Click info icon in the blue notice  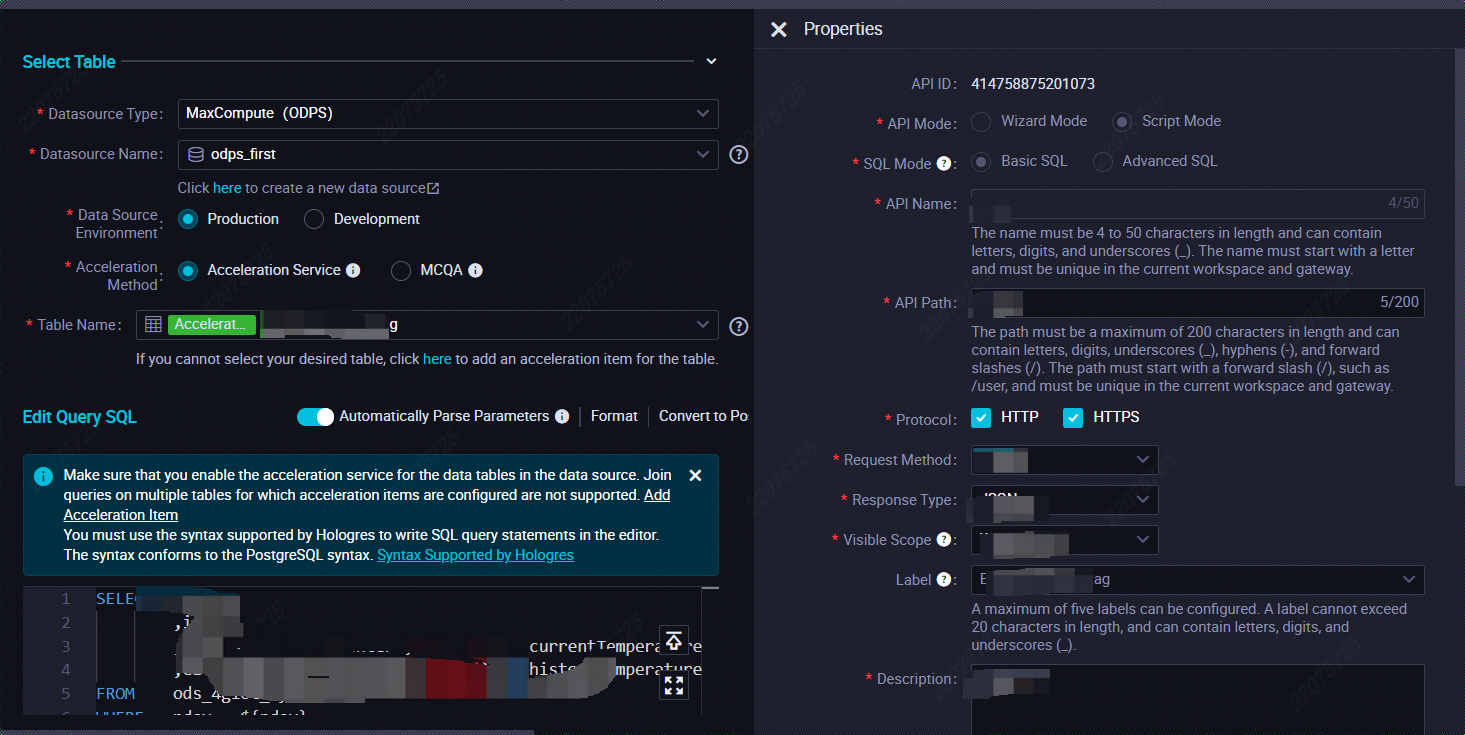43,476
